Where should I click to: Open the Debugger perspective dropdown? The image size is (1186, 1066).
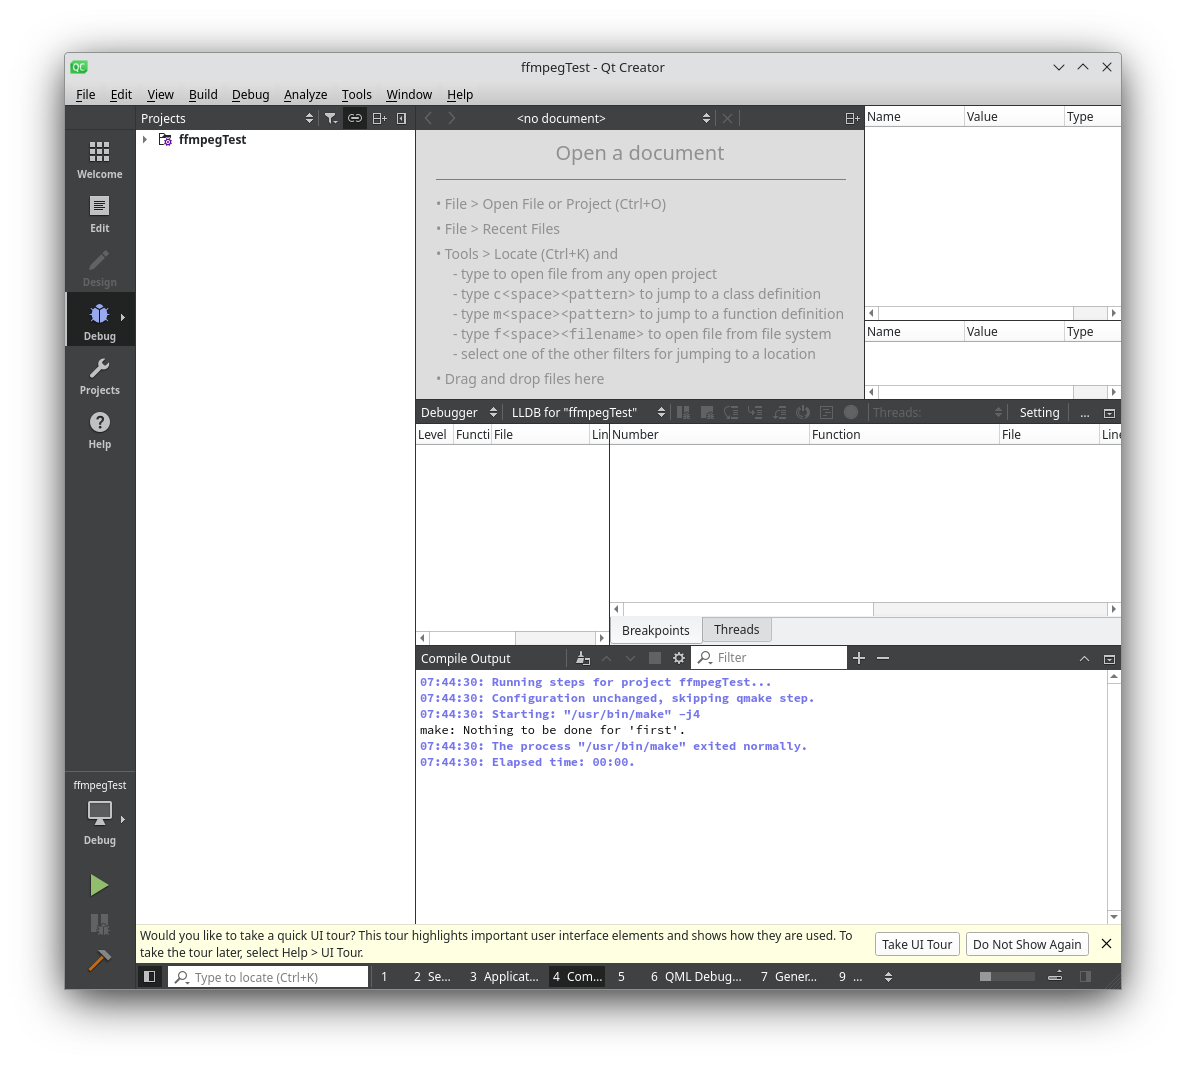458,412
